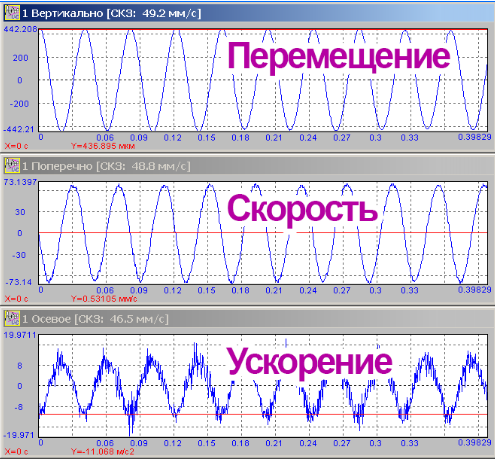The height and width of the screenshot is (459, 495).
Task: Click the X=0 с readout under the Поперечно chart
Action: (x=16, y=299)
